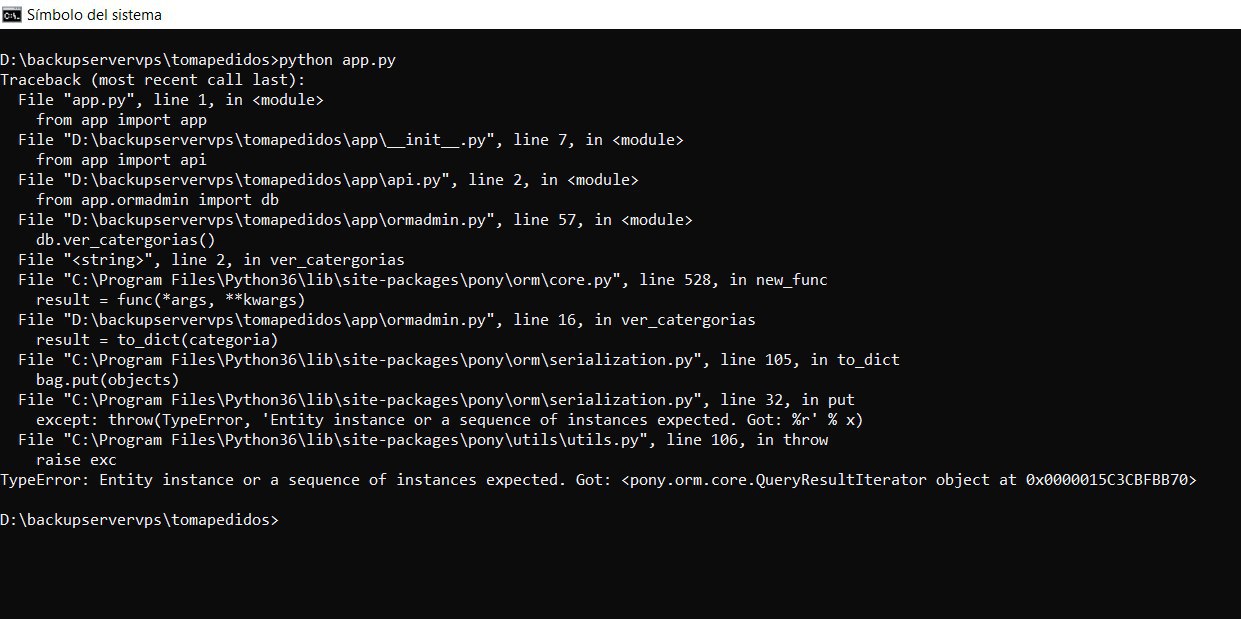Click the "db.ver_catergorias()" line
1241x619 pixels.
click(126, 240)
